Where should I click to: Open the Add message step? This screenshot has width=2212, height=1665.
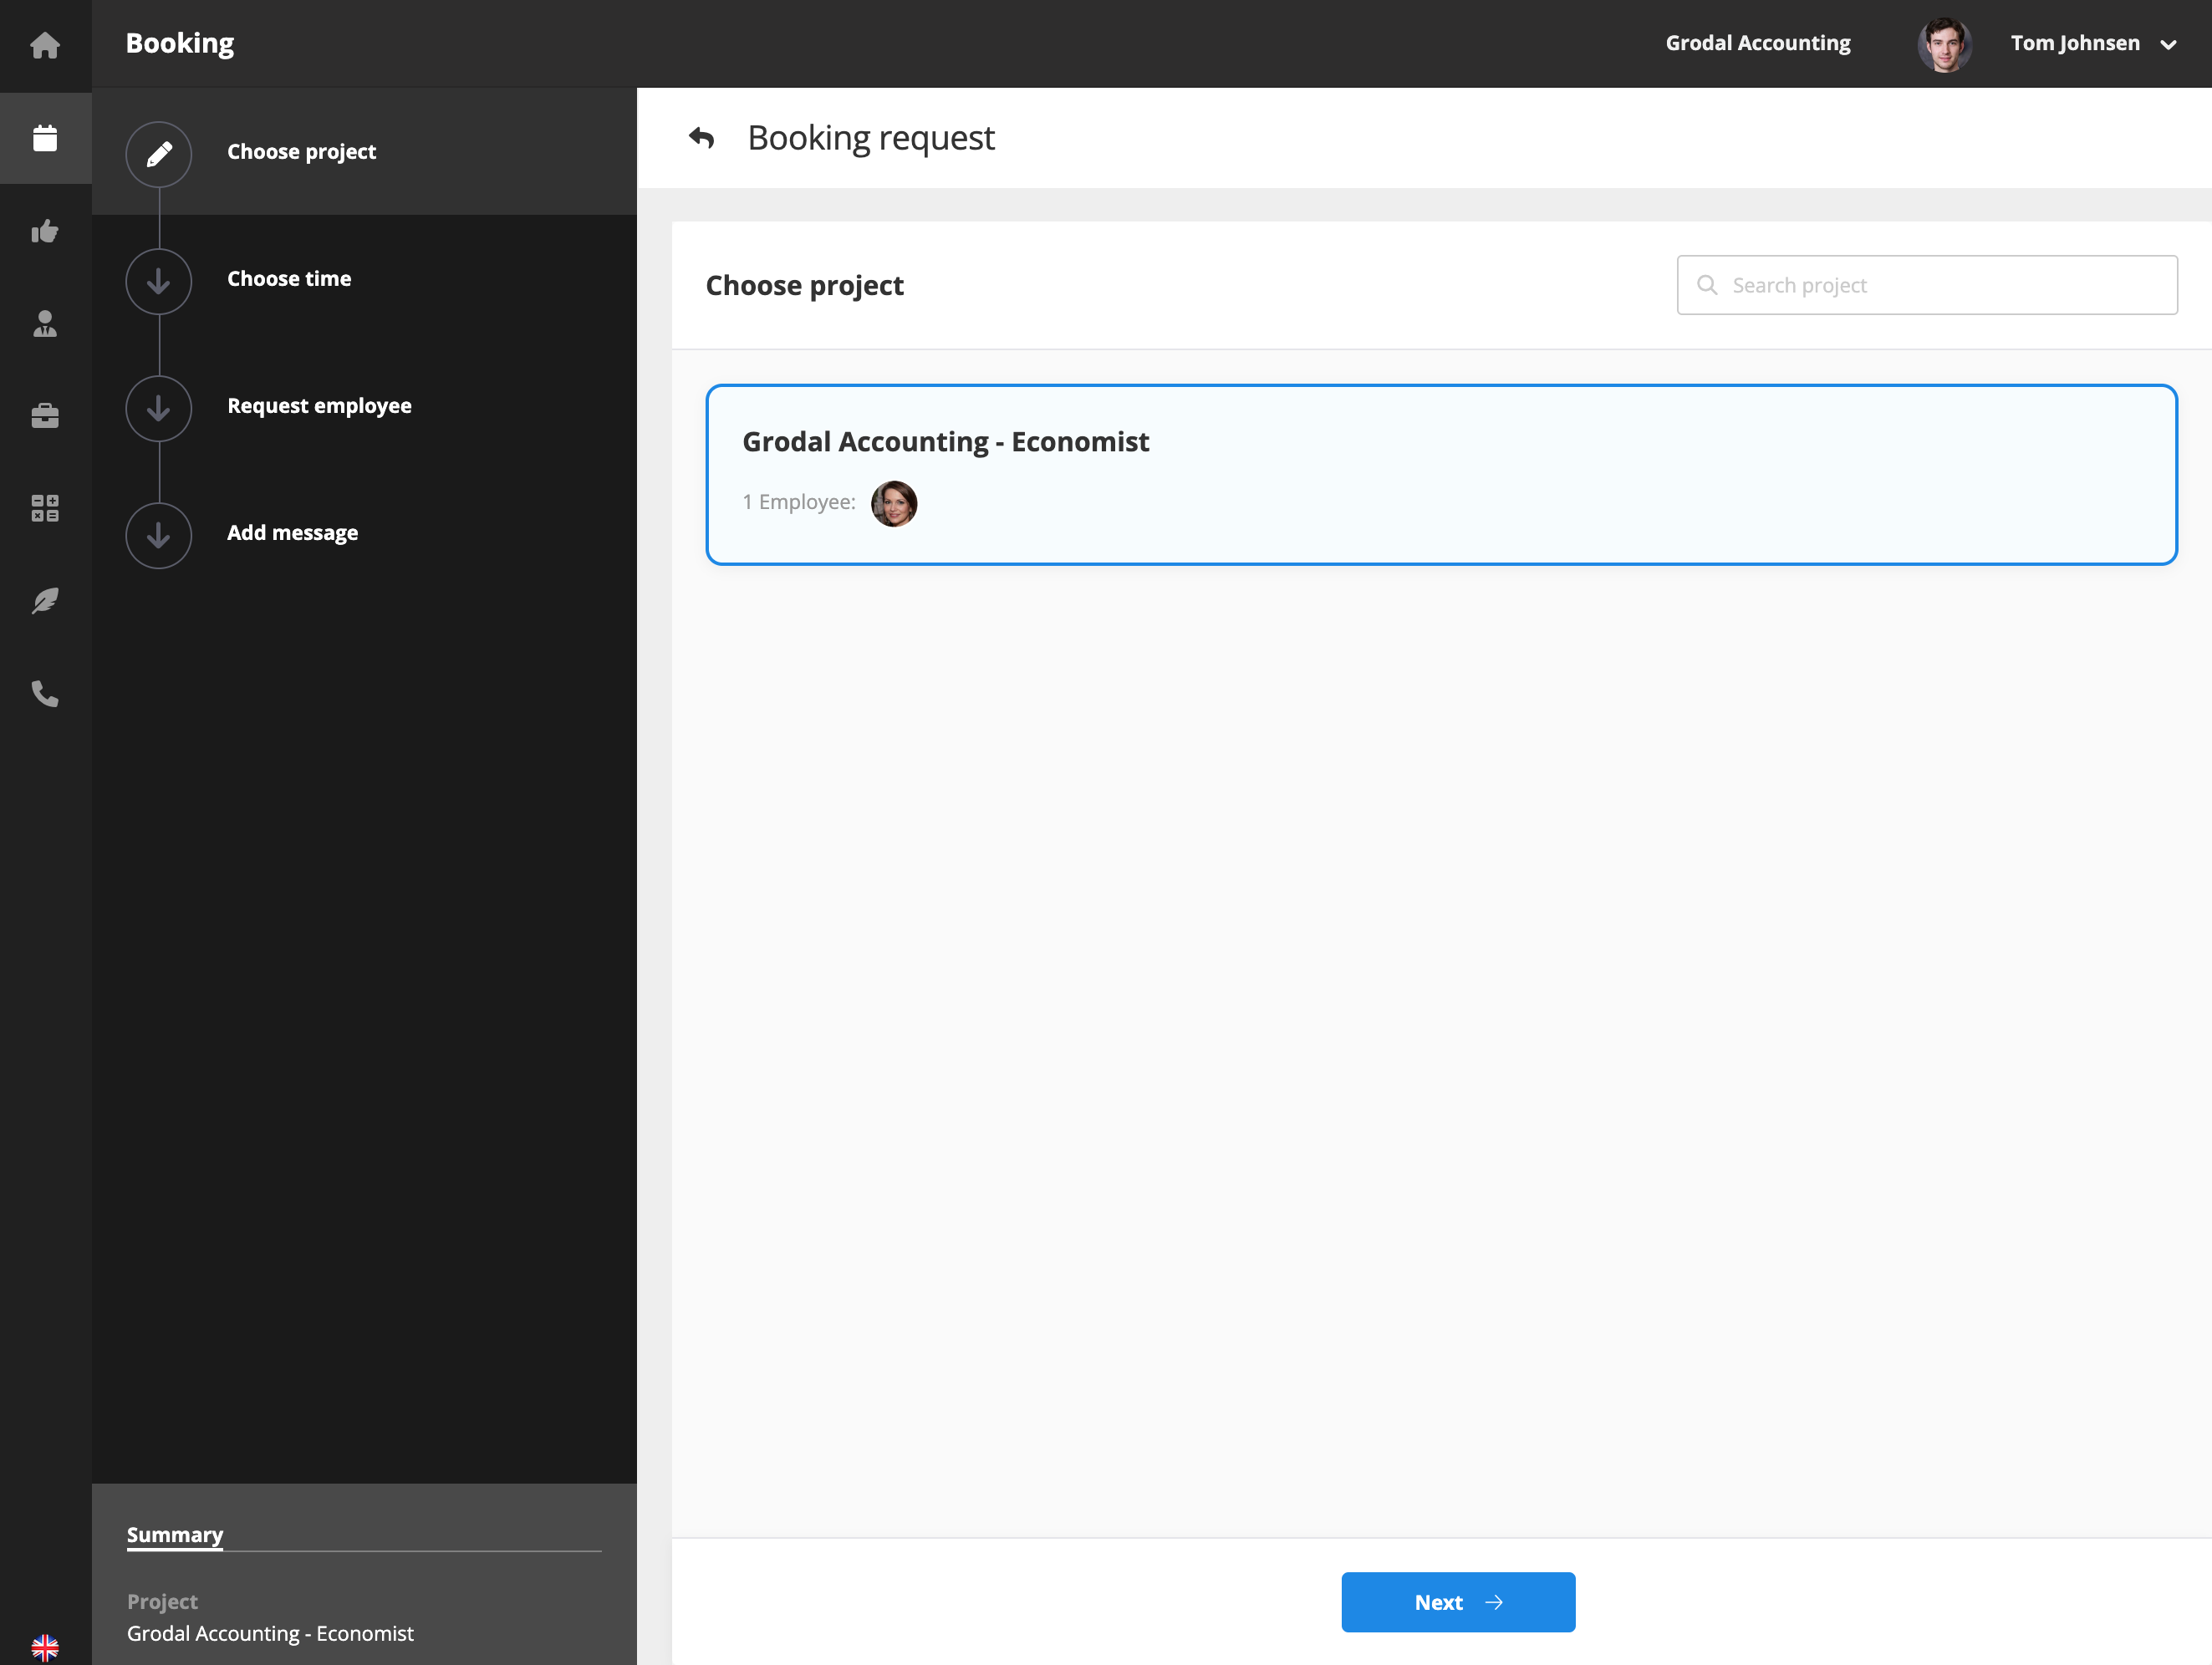tap(292, 533)
